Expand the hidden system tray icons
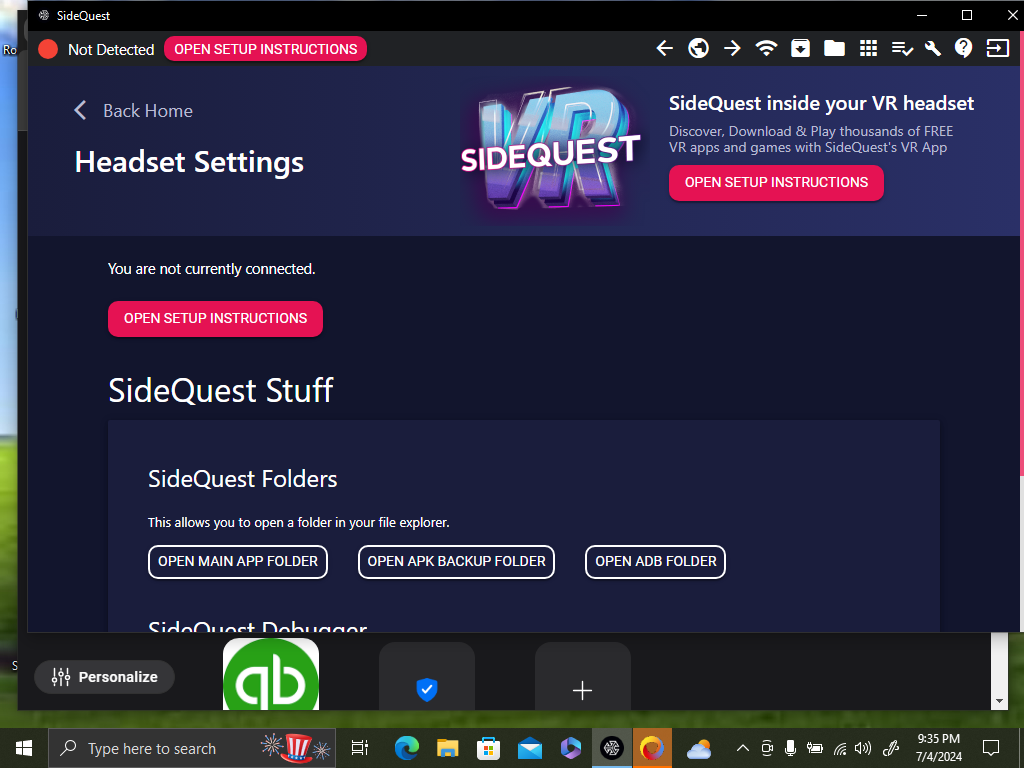The height and width of the screenshot is (768, 1024). 743,748
